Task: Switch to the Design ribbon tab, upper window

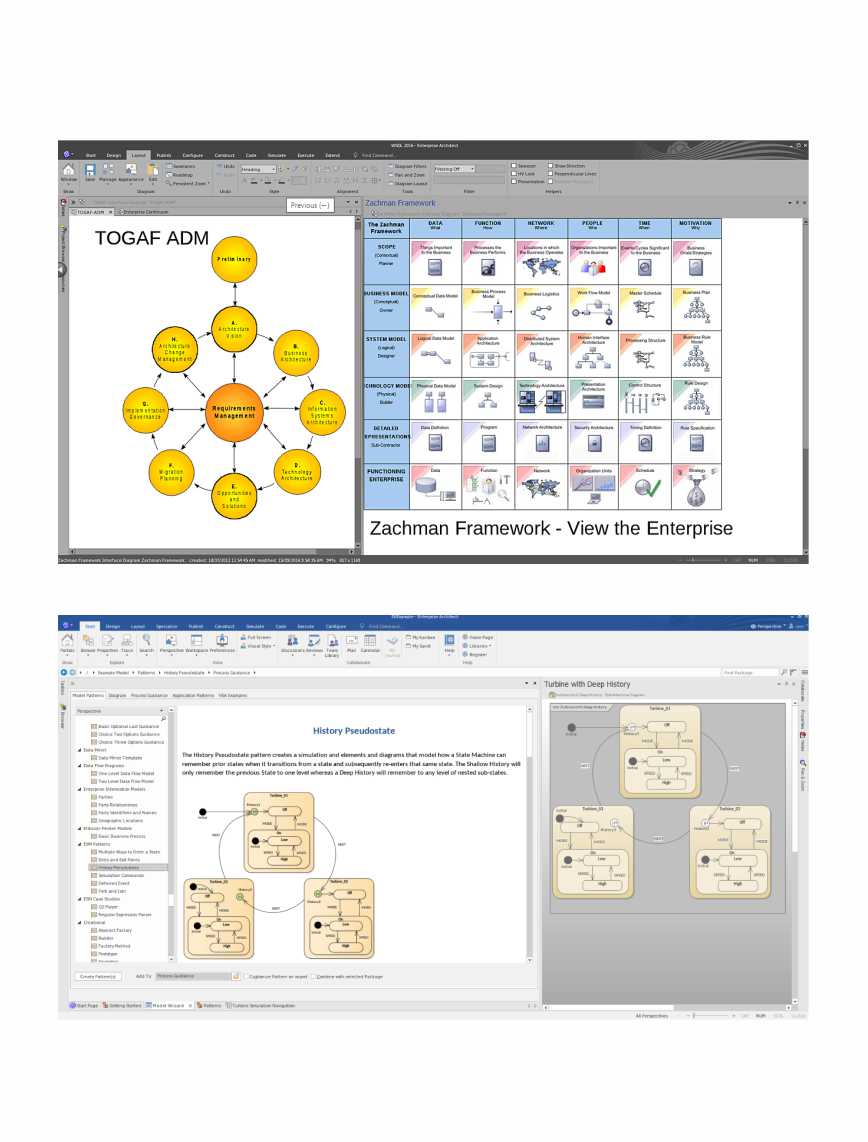Action: (x=114, y=155)
